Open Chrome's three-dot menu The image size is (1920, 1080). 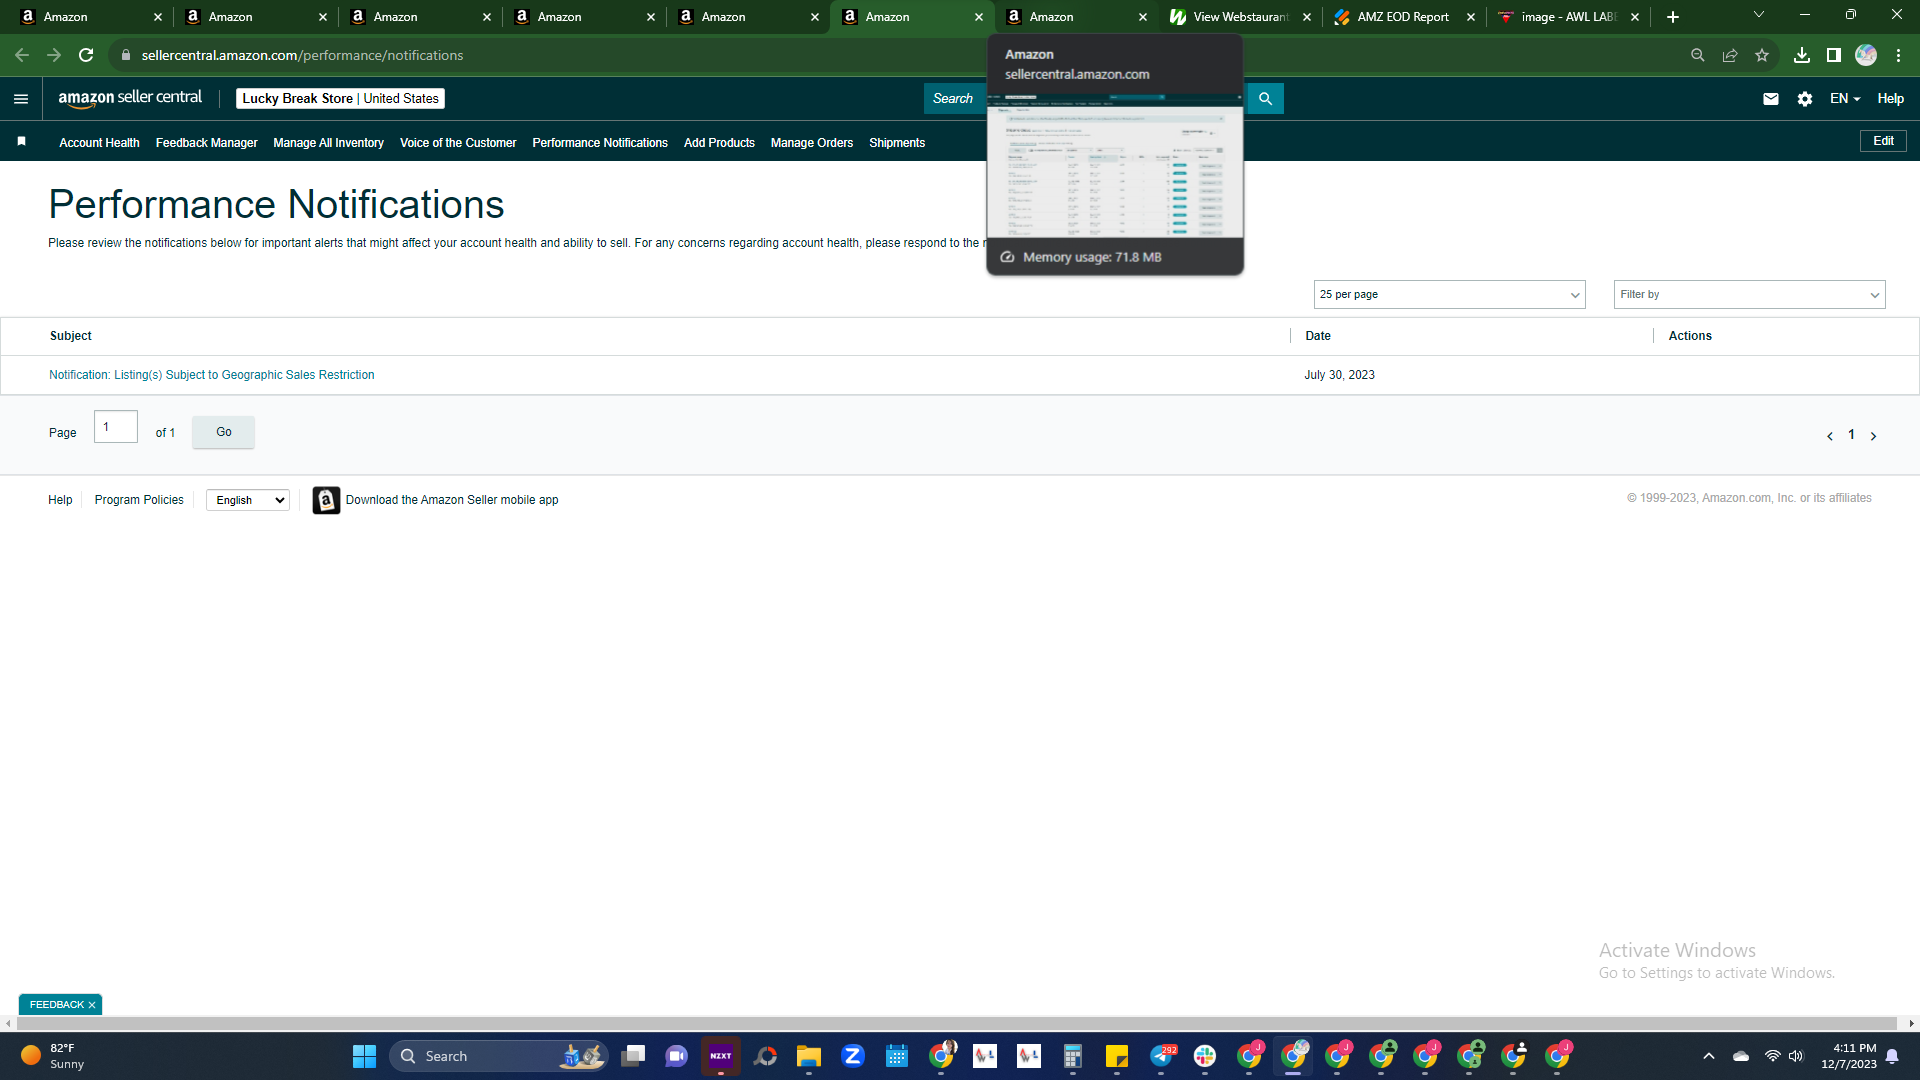coord(1898,55)
